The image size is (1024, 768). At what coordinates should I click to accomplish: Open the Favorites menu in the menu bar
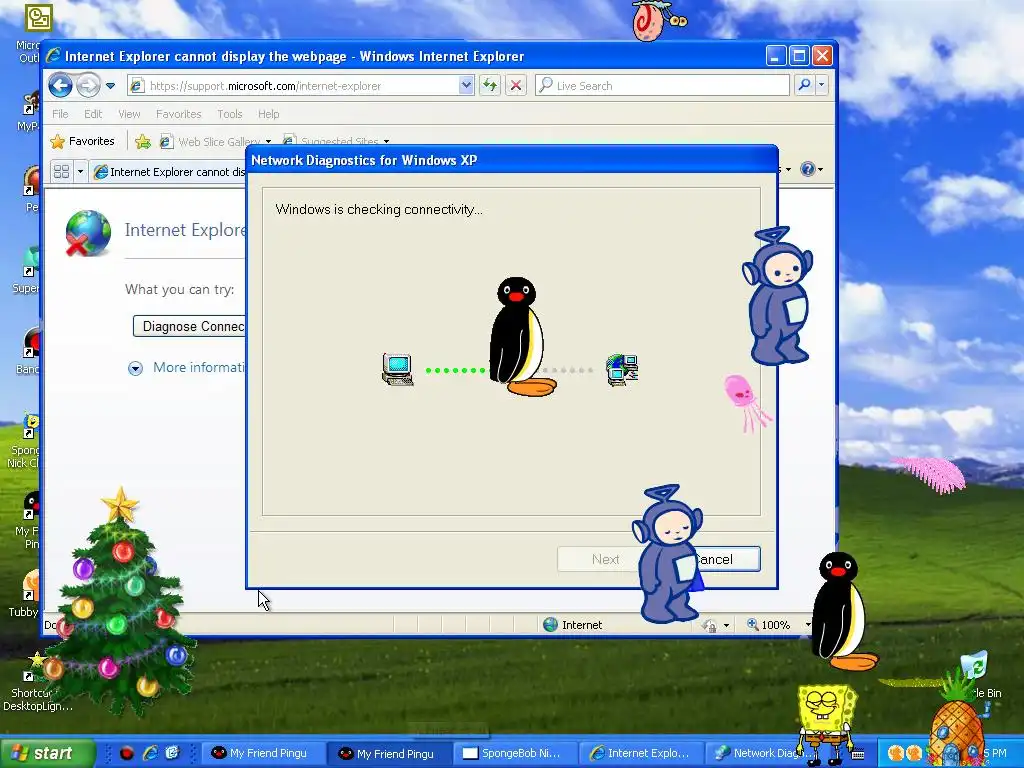(178, 114)
